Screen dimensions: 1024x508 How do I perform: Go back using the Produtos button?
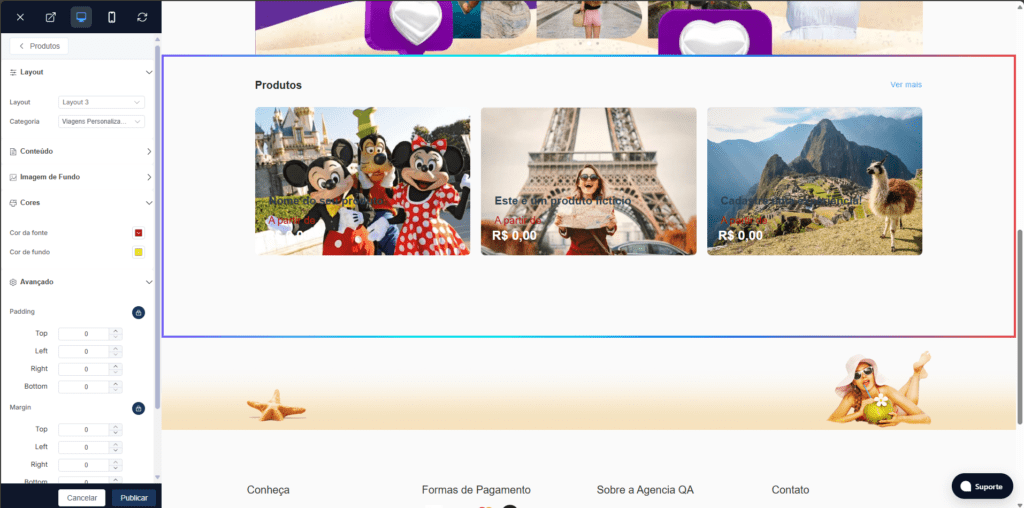pyautogui.click(x=39, y=46)
